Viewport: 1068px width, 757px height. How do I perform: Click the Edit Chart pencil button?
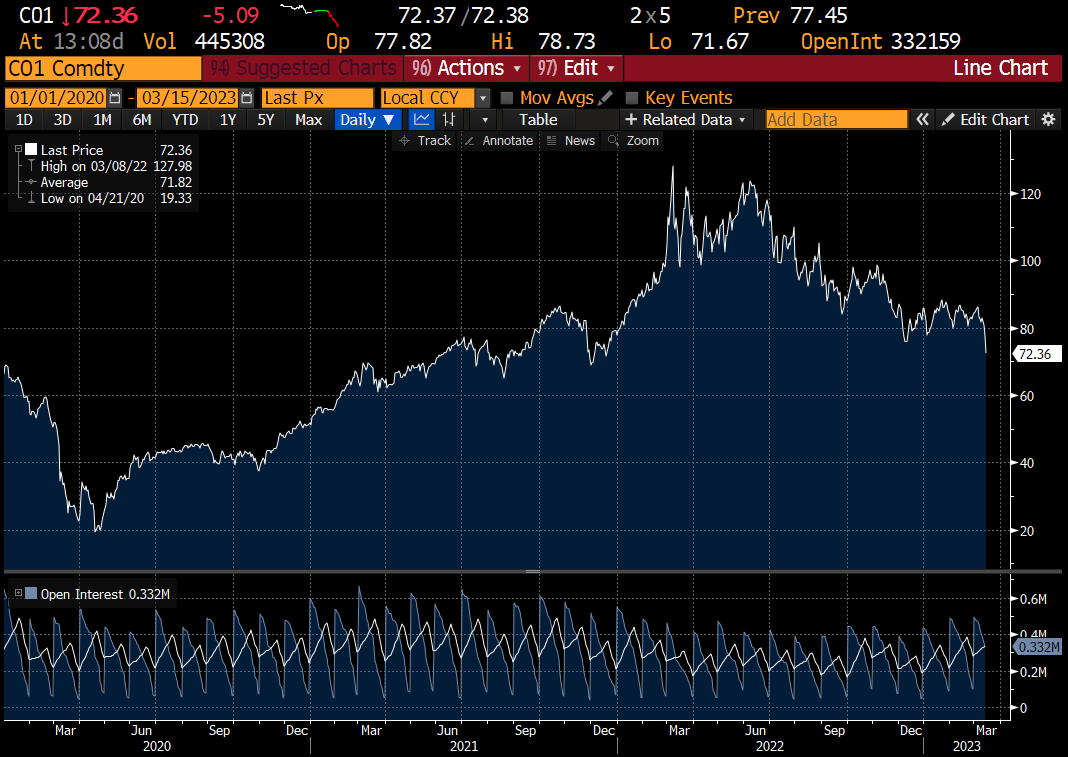coord(985,120)
